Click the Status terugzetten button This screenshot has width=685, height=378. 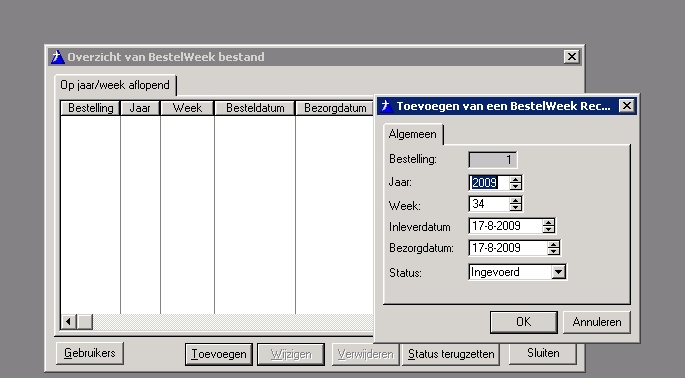coord(451,354)
